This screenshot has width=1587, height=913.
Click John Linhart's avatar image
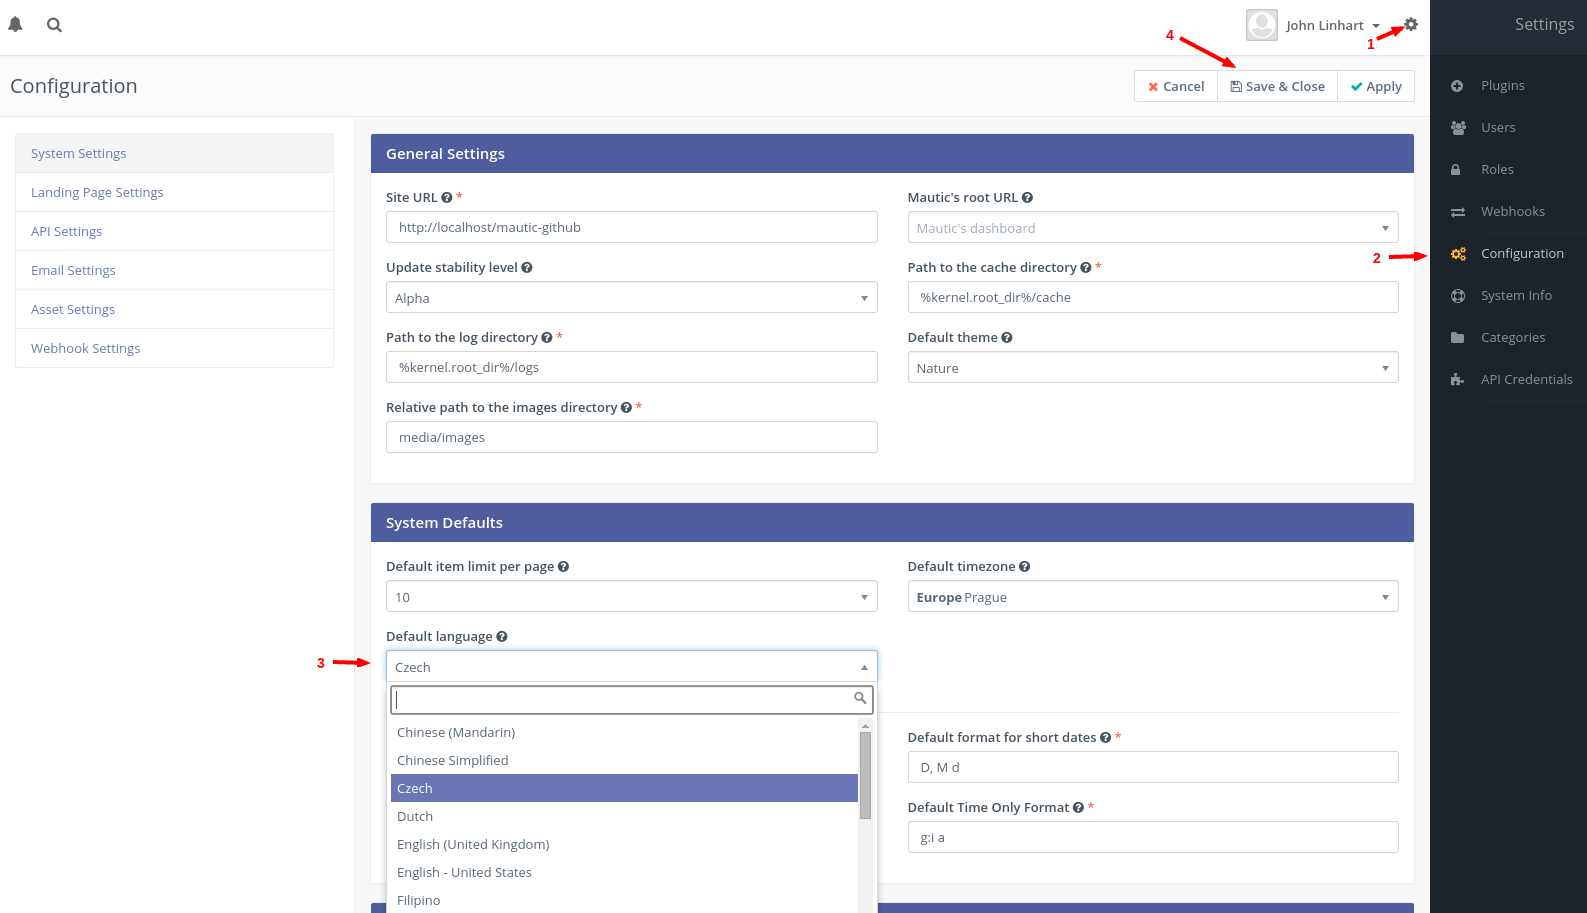tap(1262, 25)
